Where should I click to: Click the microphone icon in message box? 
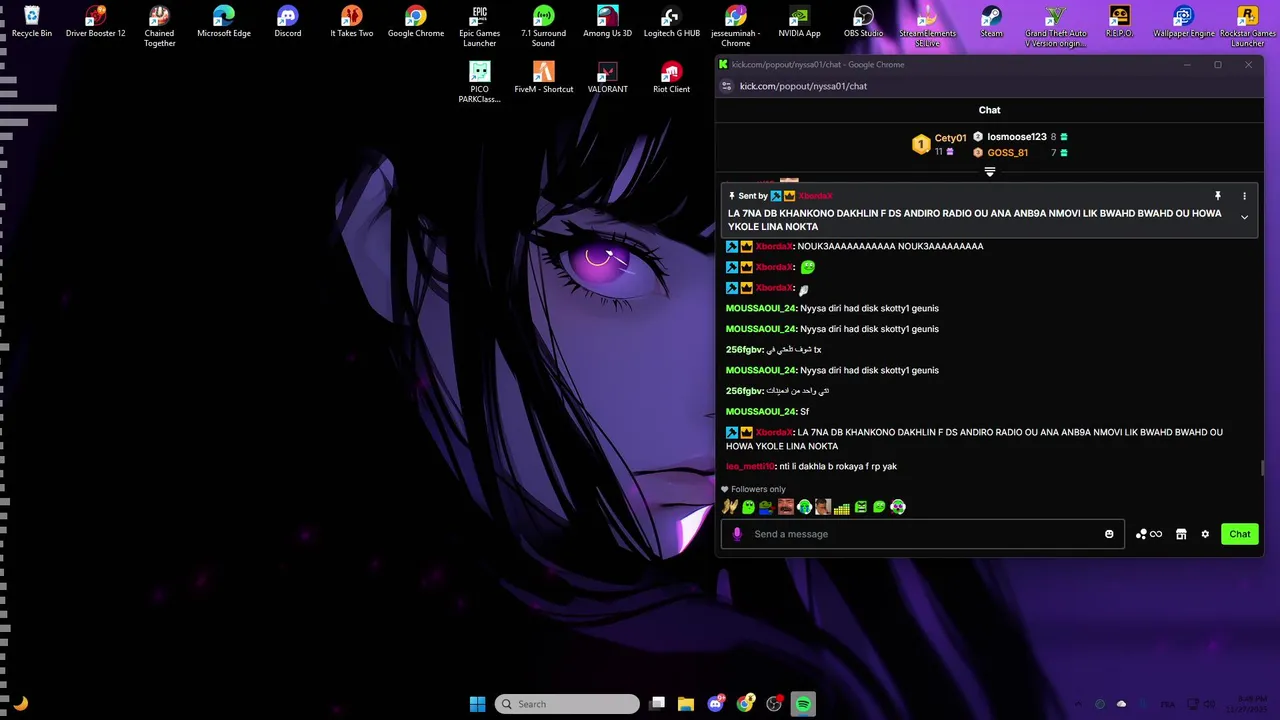(x=737, y=534)
